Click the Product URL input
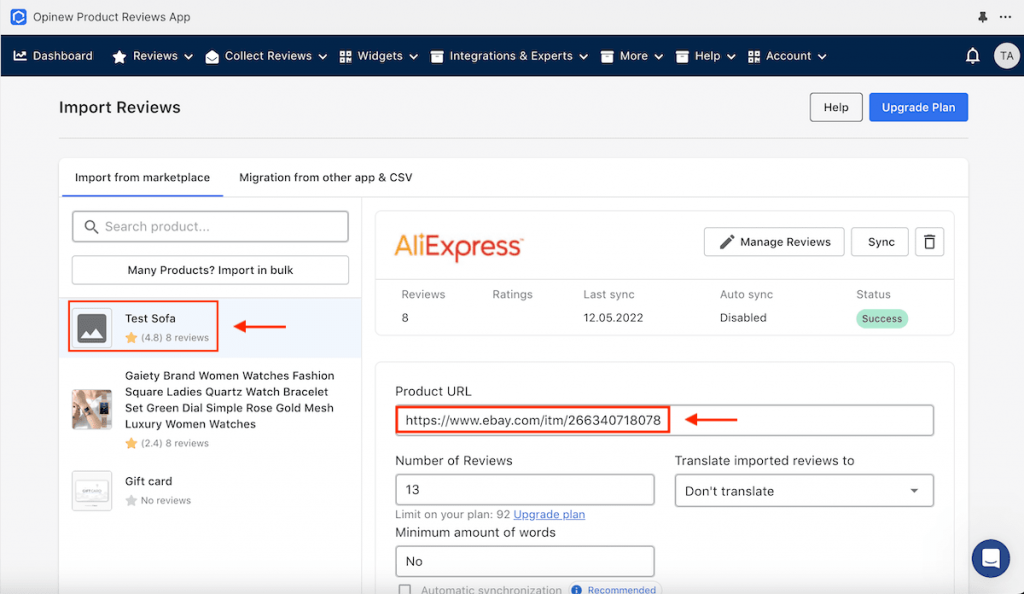The width and height of the screenshot is (1024, 594). pyautogui.click(x=664, y=420)
